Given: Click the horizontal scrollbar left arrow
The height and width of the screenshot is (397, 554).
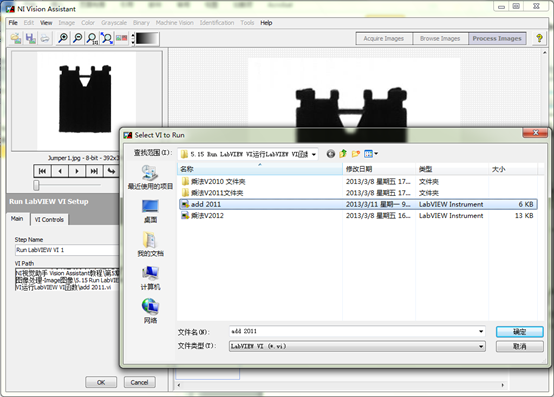Looking at the screenshot, I should 179,385.
